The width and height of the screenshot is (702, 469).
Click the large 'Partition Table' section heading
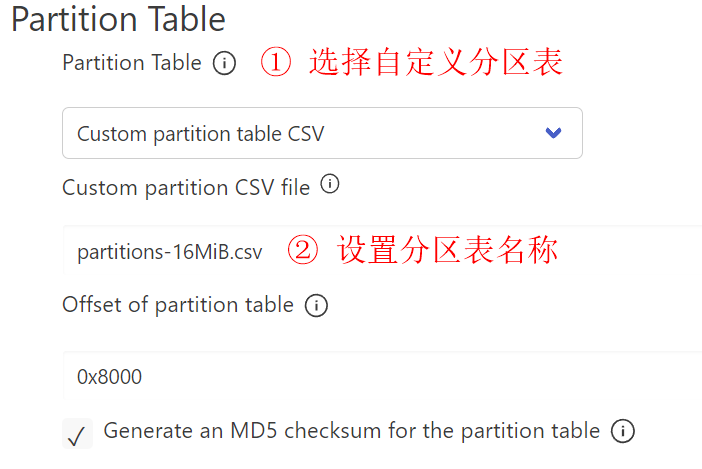pos(118,19)
